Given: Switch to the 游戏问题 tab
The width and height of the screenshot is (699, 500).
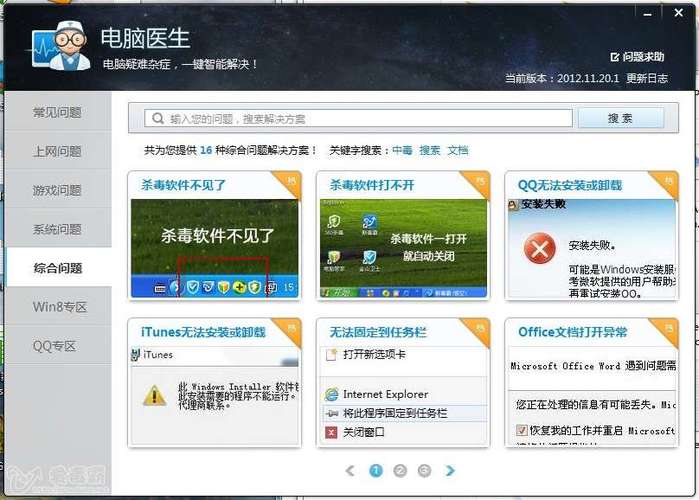Looking at the screenshot, I should click(x=58, y=190).
